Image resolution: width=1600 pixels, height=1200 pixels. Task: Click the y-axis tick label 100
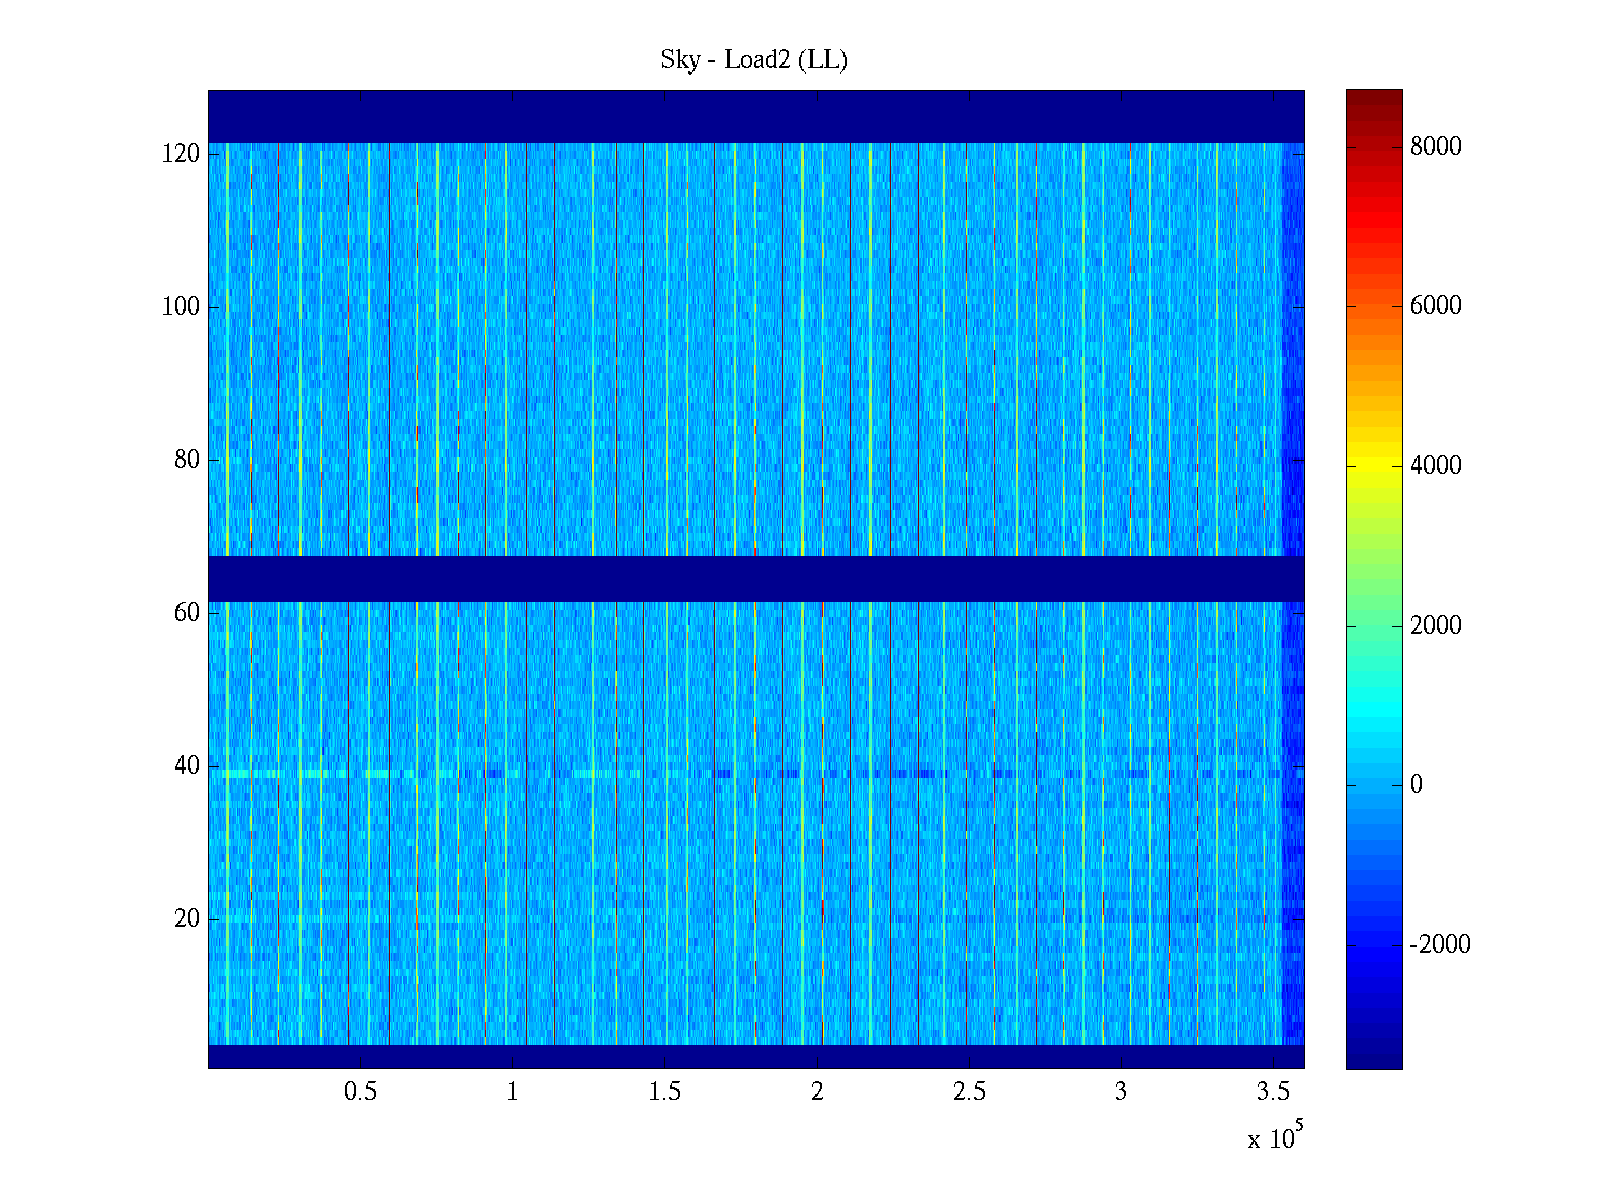click(181, 307)
